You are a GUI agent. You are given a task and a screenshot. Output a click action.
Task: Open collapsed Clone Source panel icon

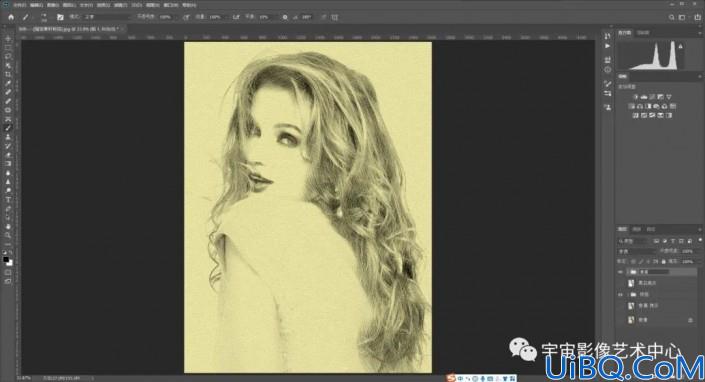[x=608, y=107]
